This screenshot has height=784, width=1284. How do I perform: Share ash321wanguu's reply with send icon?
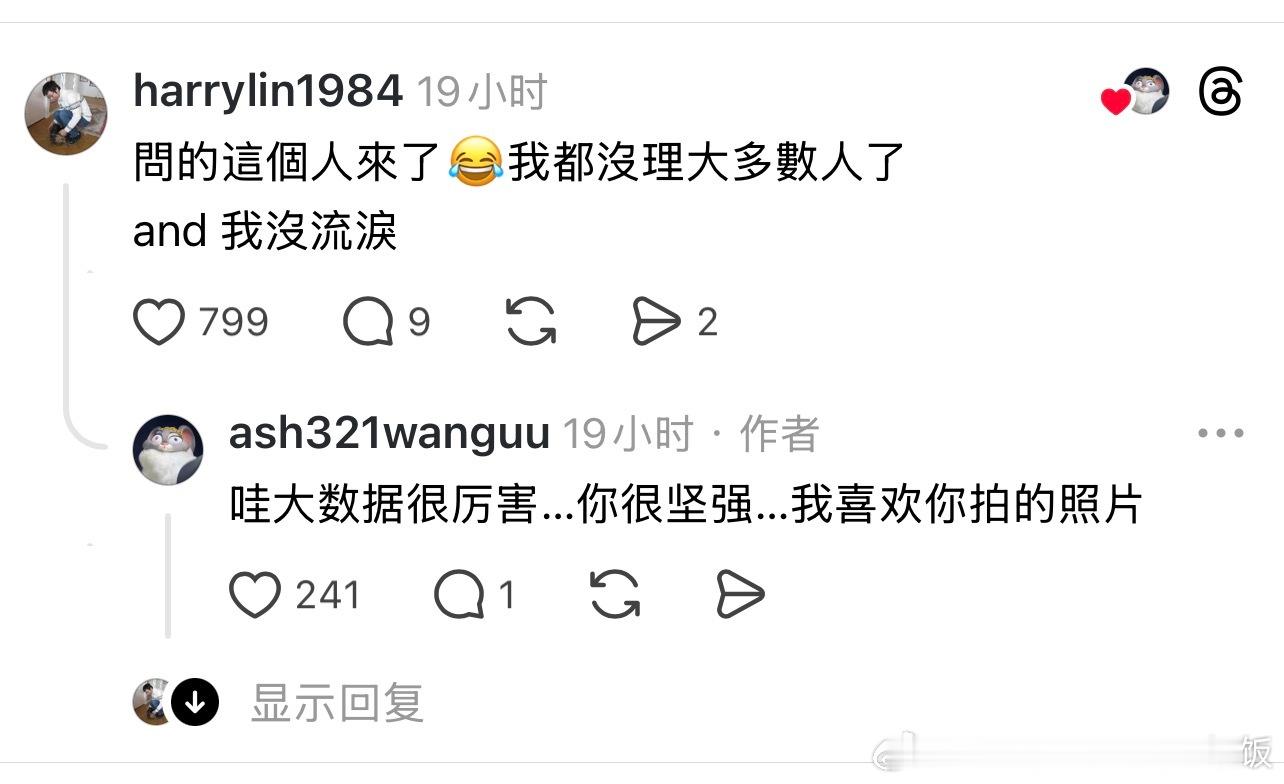[x=740, y=595]
